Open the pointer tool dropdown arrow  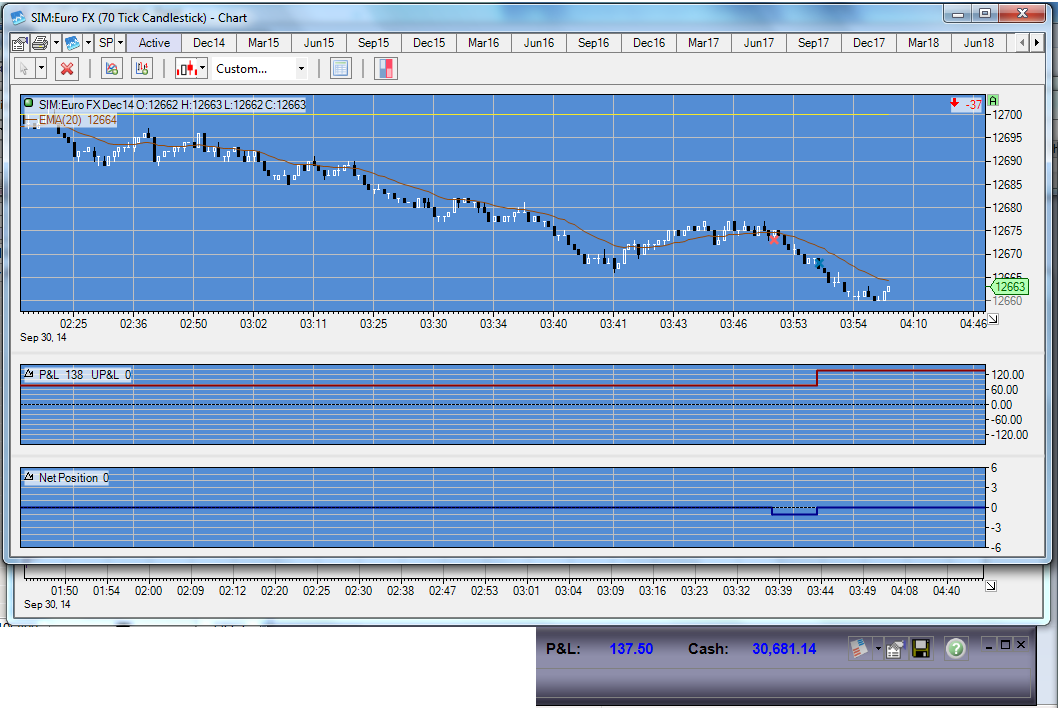[x=41, y=69]
